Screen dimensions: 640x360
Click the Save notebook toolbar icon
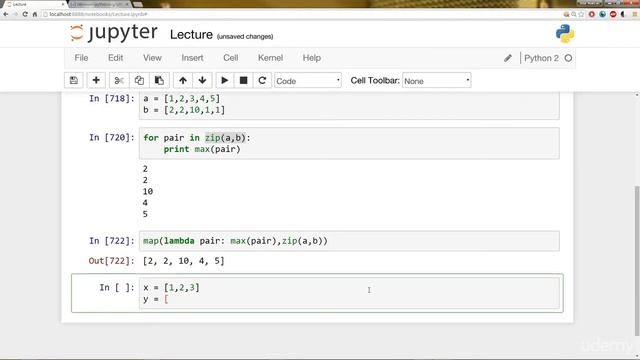coord(74,80)
